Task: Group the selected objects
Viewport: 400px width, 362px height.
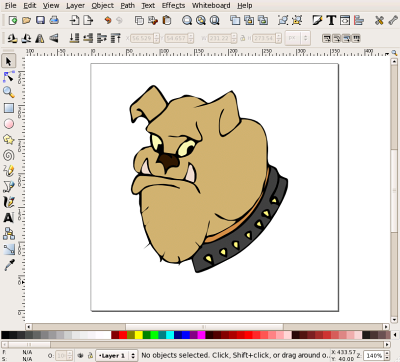Action: point(283,20)
